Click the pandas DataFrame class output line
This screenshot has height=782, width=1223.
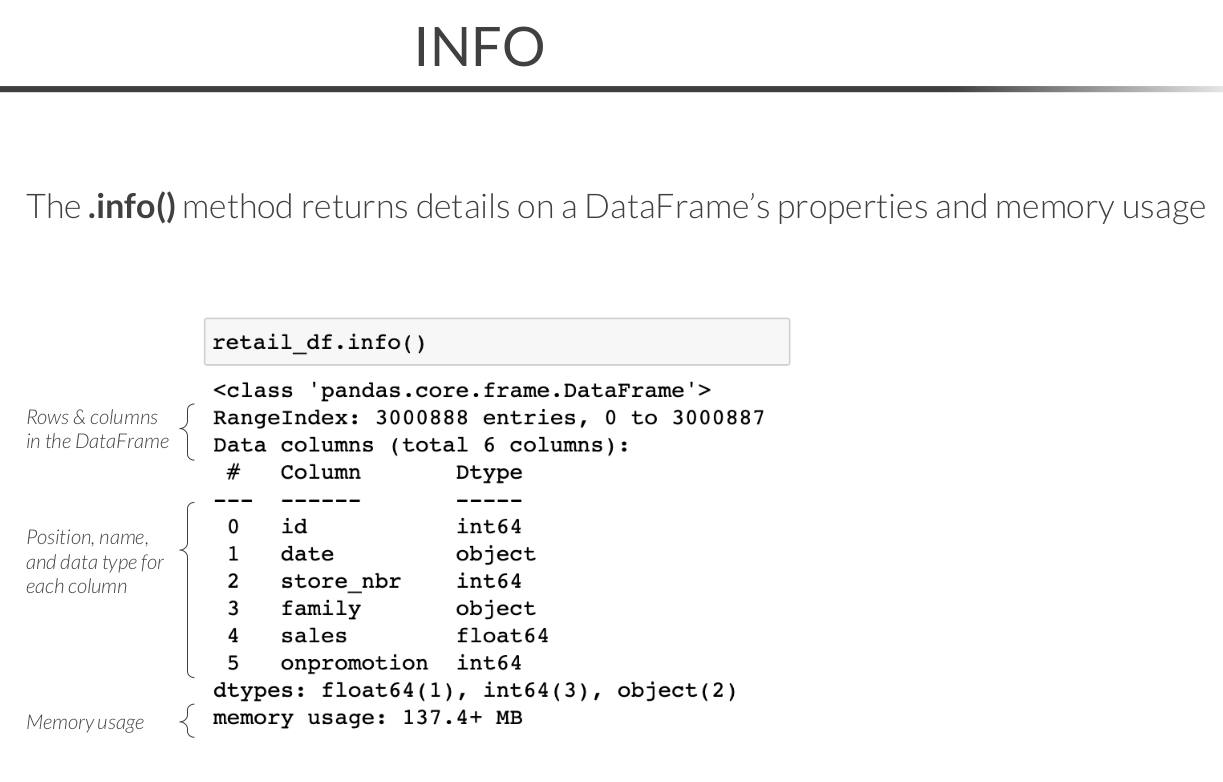(x=461, y=390)
